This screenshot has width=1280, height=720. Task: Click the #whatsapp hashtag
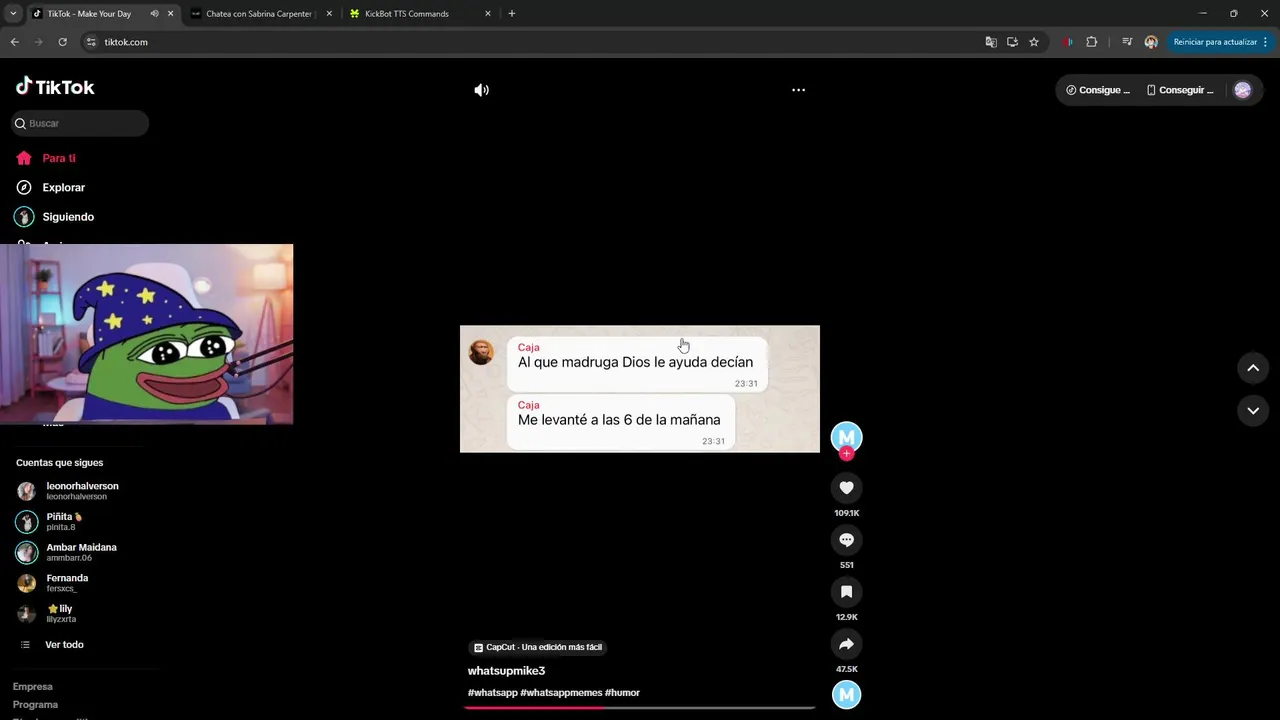492,692
